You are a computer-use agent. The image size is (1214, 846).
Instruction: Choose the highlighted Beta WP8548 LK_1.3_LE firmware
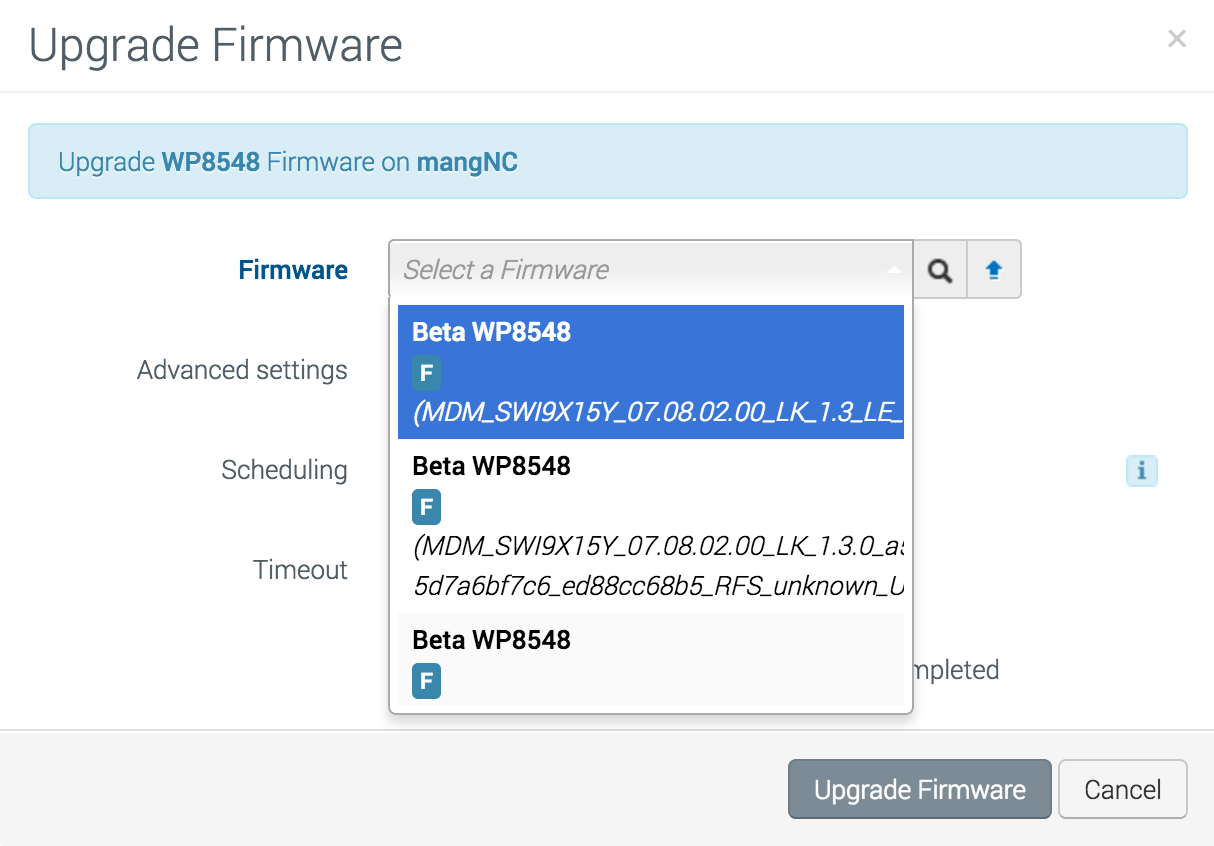[x=650, y=372]
